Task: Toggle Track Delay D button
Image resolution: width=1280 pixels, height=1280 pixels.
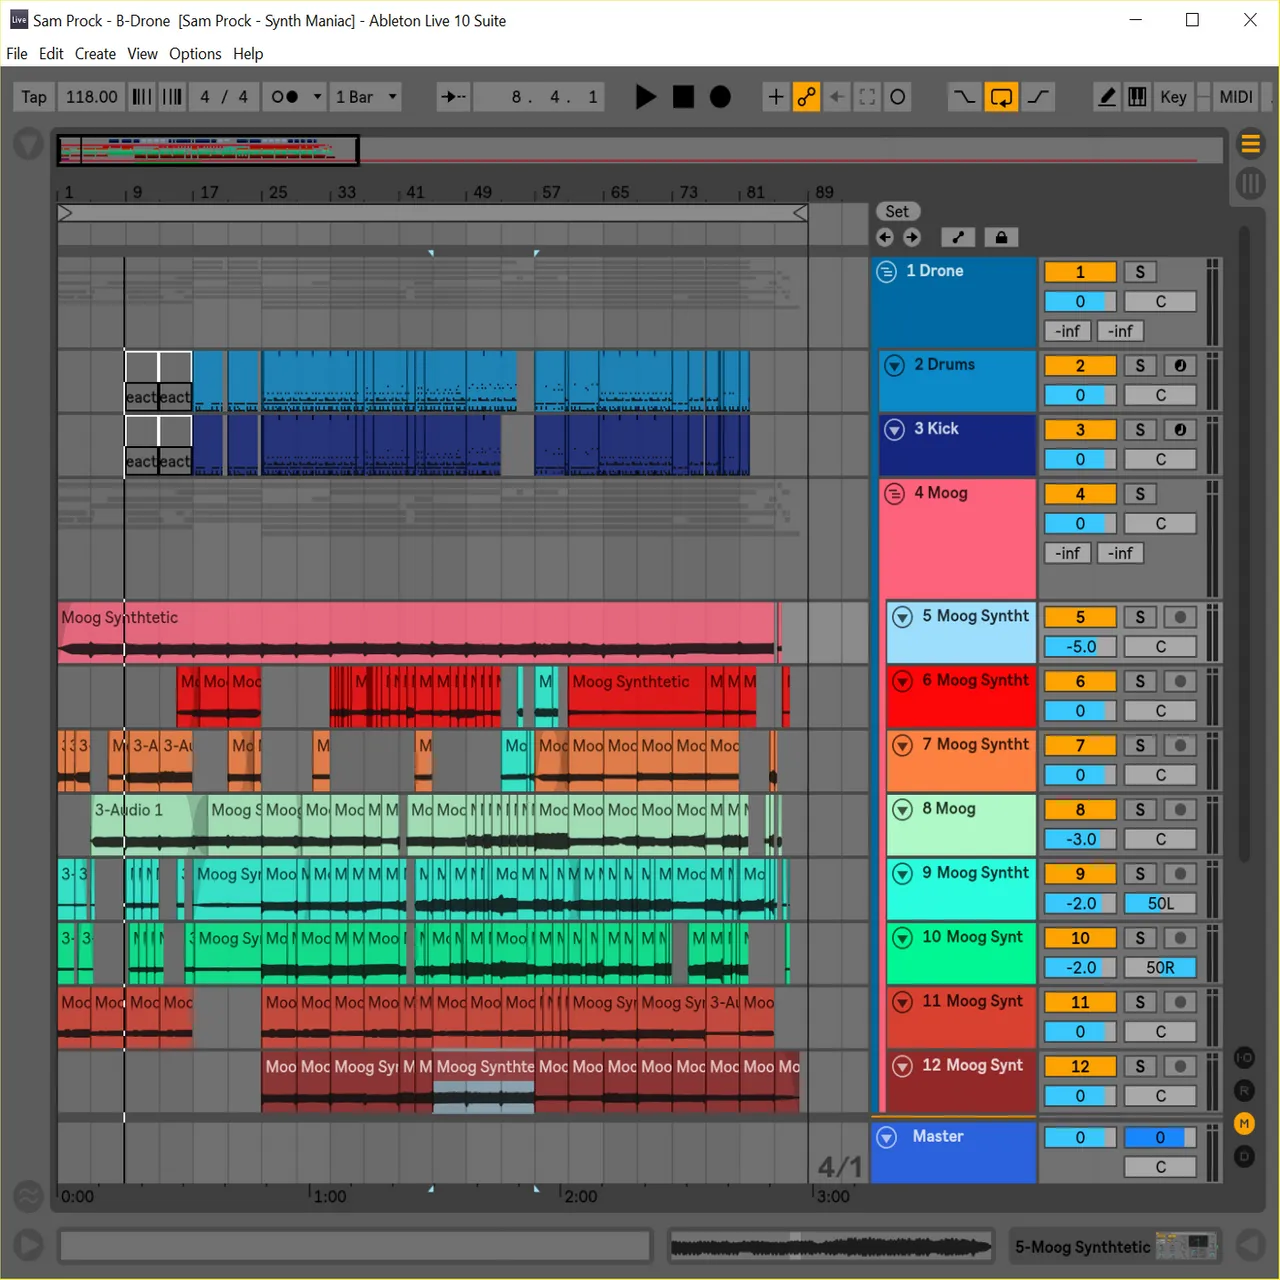Action: 1244,1157
